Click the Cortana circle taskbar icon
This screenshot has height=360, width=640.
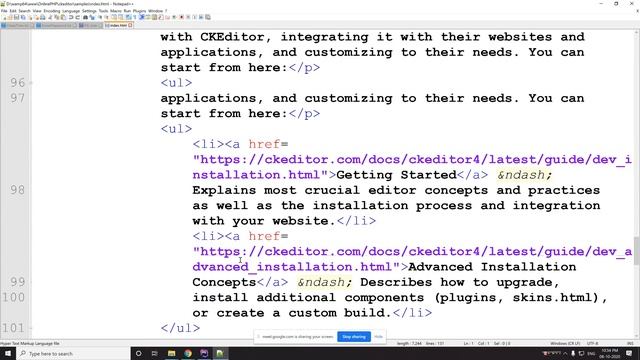[138, 353]
